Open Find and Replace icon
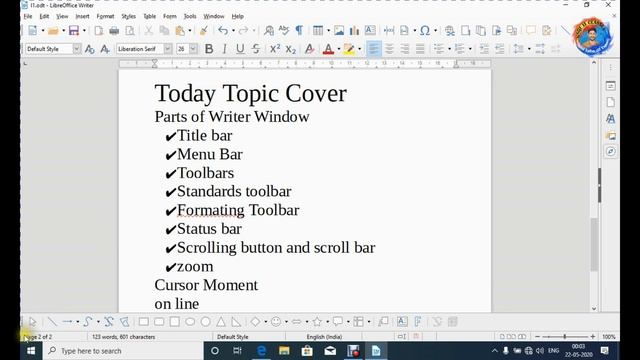Screen dimensions: 640x360 (x=269, y=31)
